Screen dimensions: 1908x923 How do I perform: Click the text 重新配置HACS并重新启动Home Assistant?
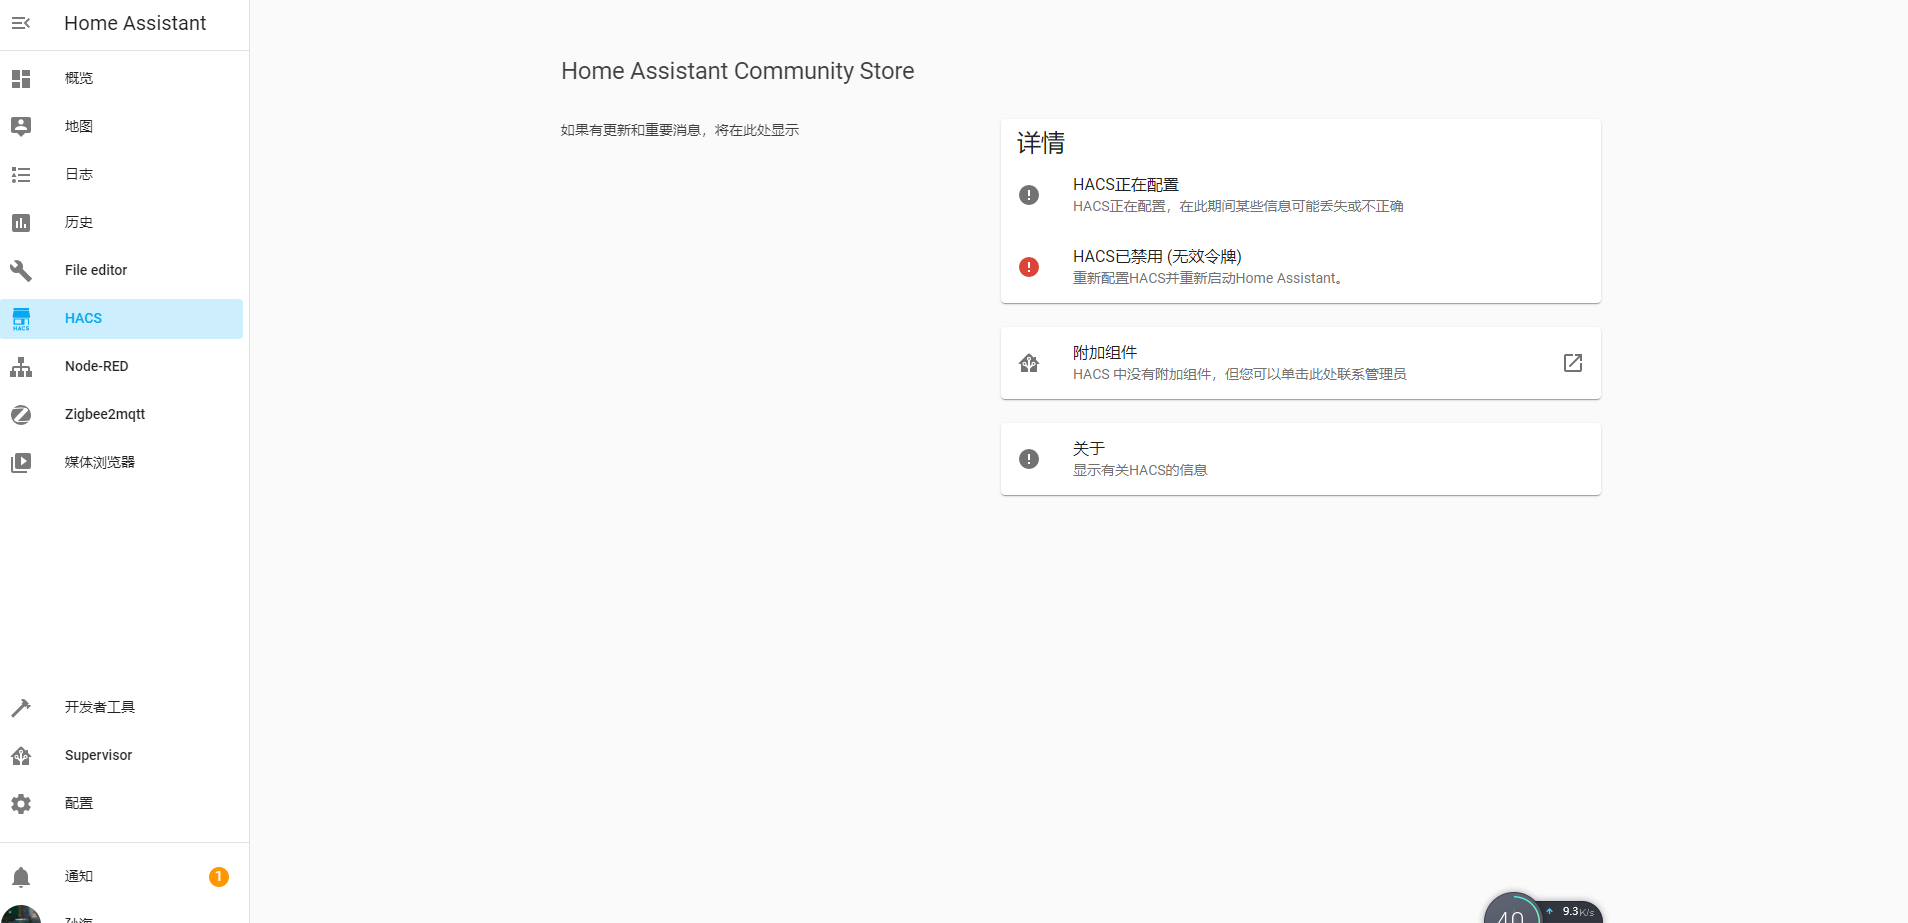coord(1208,278)
